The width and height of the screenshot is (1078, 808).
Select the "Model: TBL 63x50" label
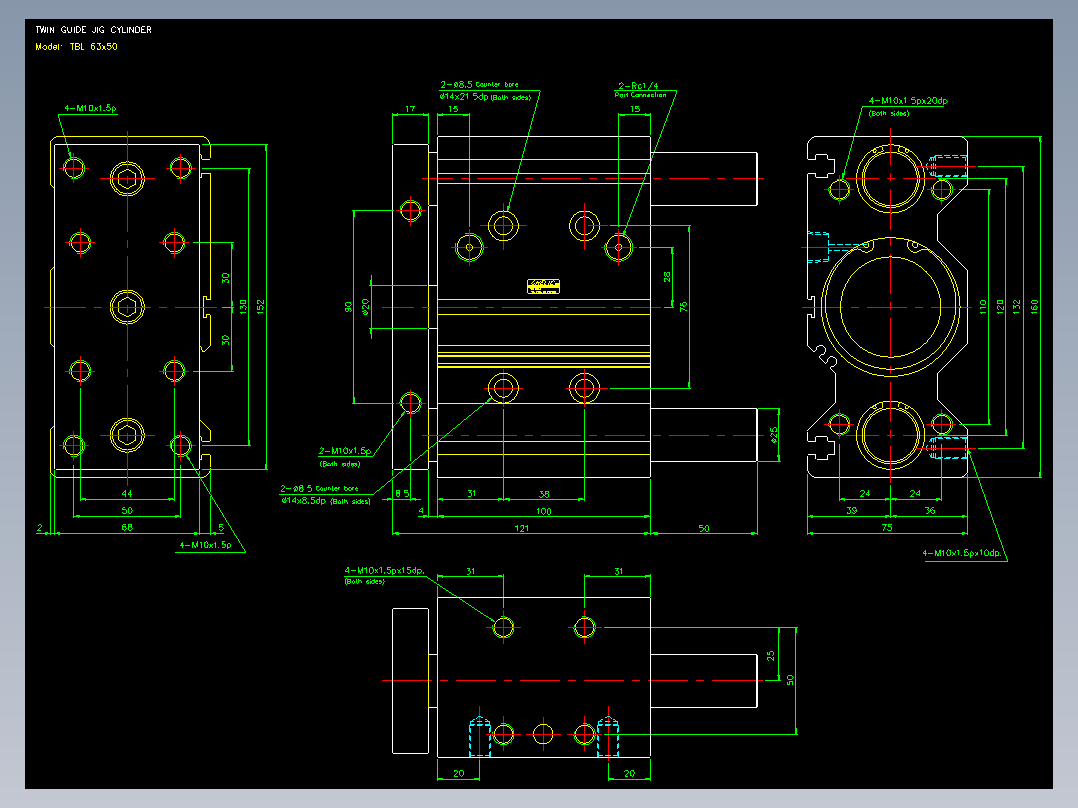coord(76,47)
